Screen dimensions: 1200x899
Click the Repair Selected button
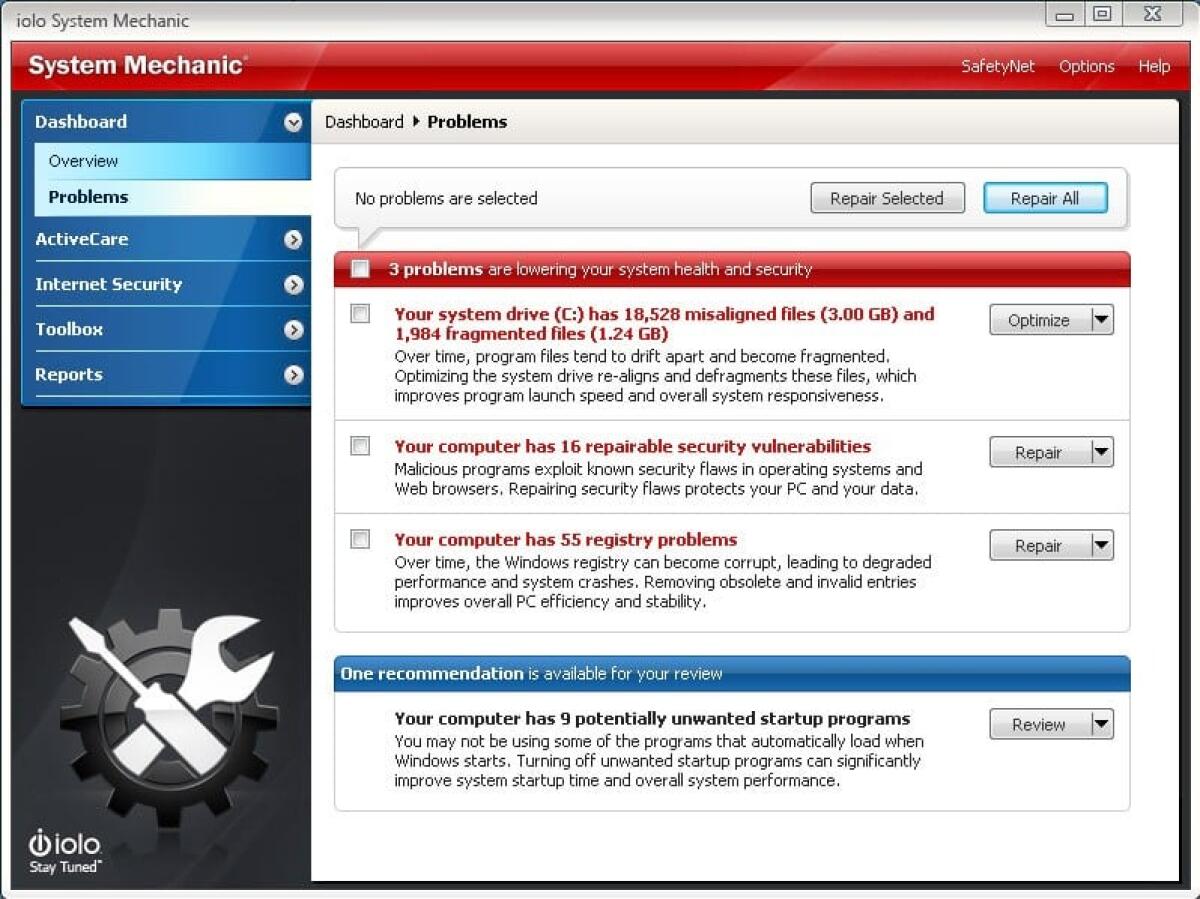887,198
